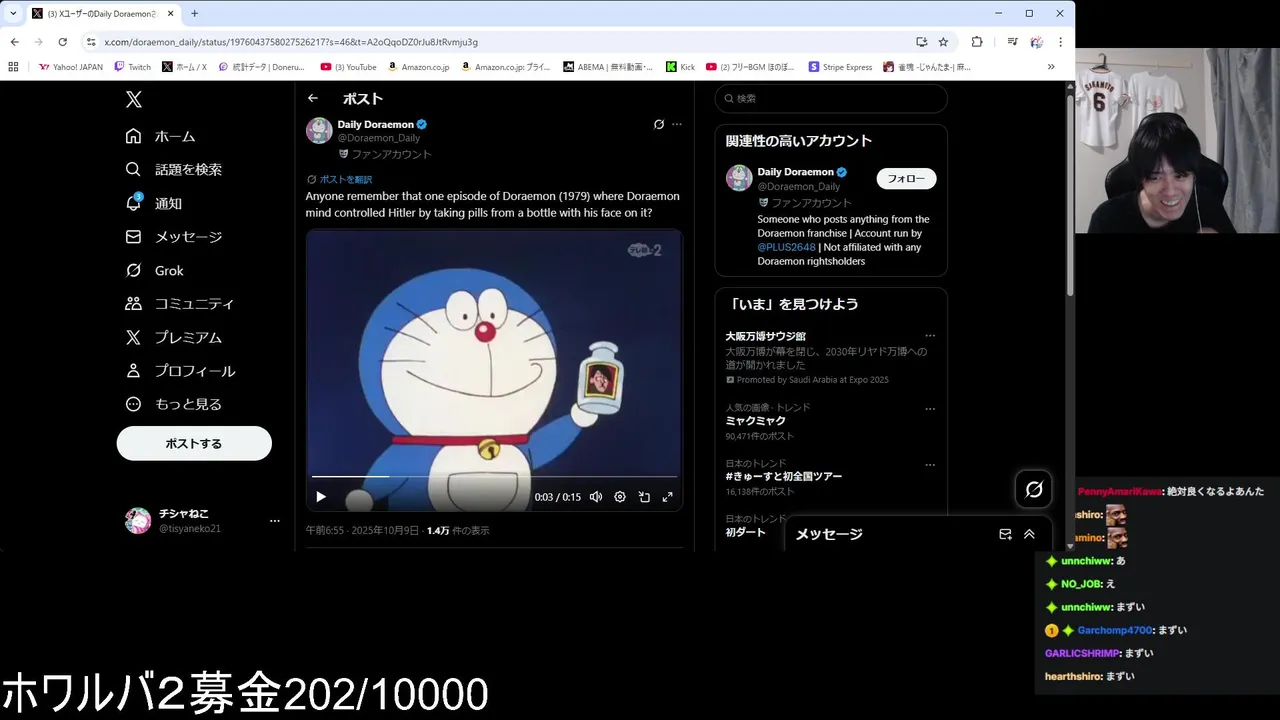The image size is (1280, 720).
Task: Click floating Grok button
Action: pos(1034,489)
